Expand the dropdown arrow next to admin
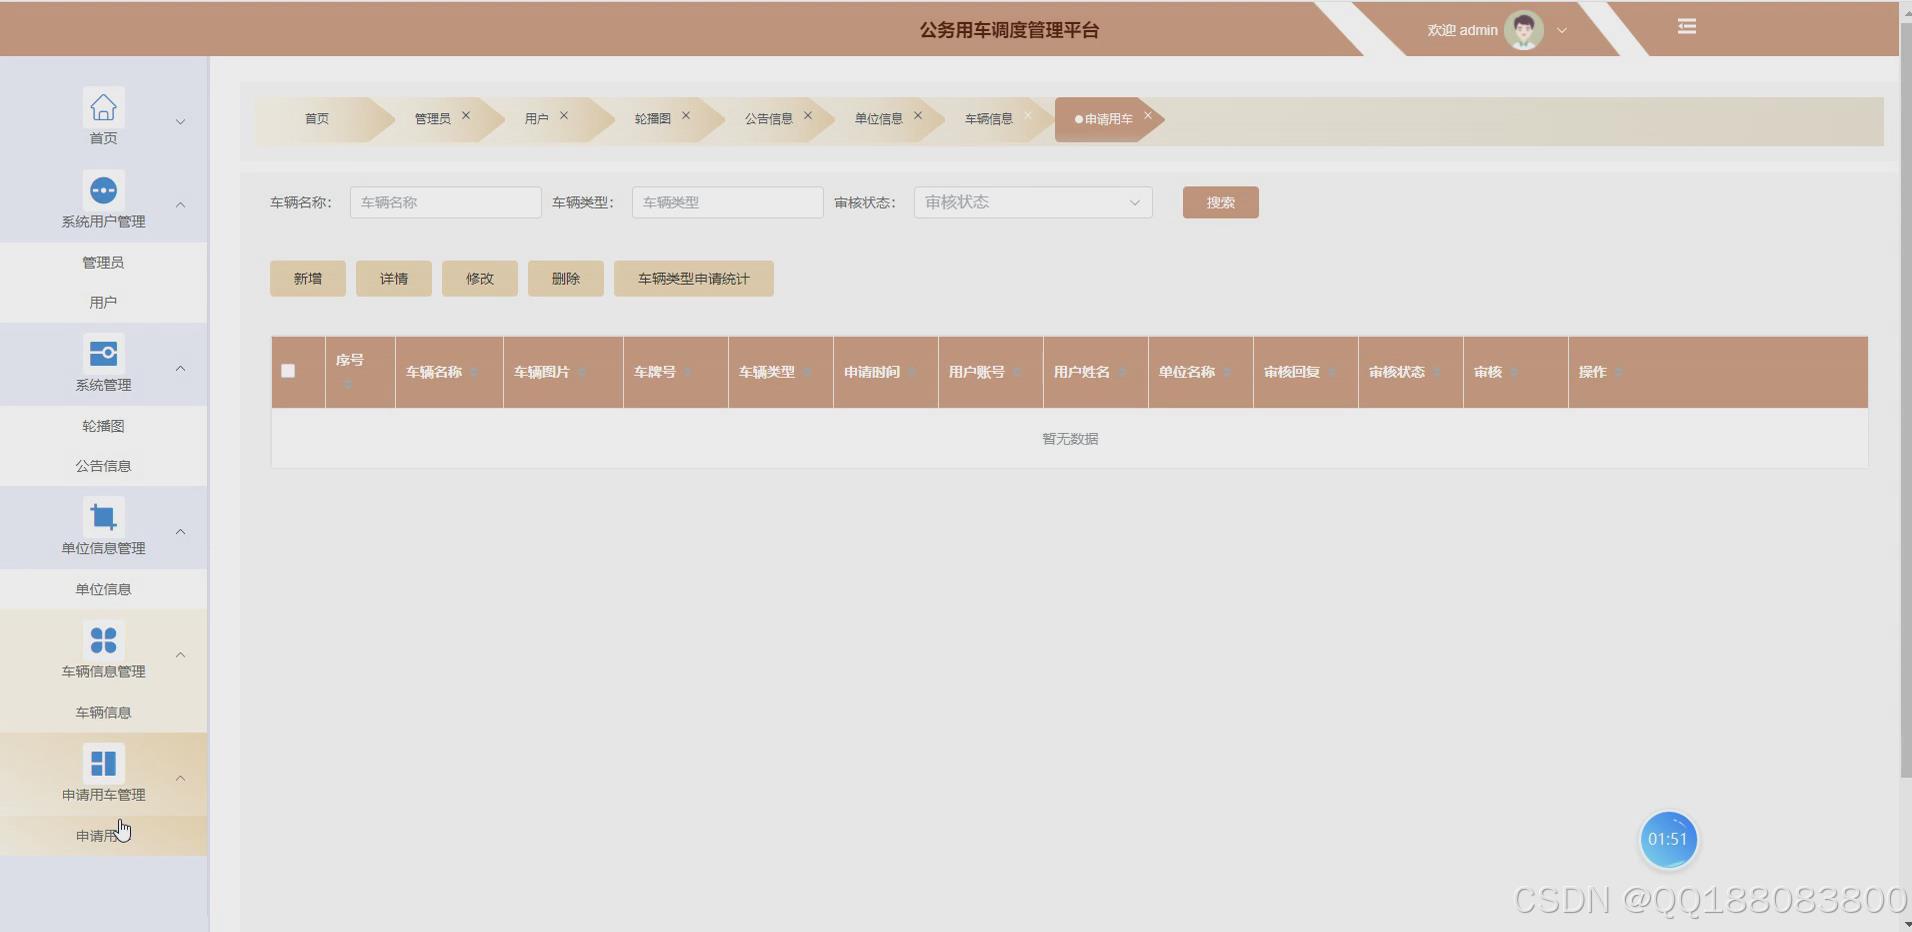The height and width of the screenshot is (932, 1912). (x=1561, y=30)
